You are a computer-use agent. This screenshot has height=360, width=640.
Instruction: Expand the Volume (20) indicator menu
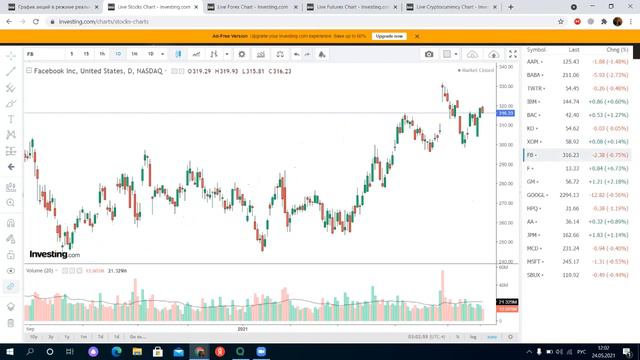pyautogui.click(x=57, y=271)
